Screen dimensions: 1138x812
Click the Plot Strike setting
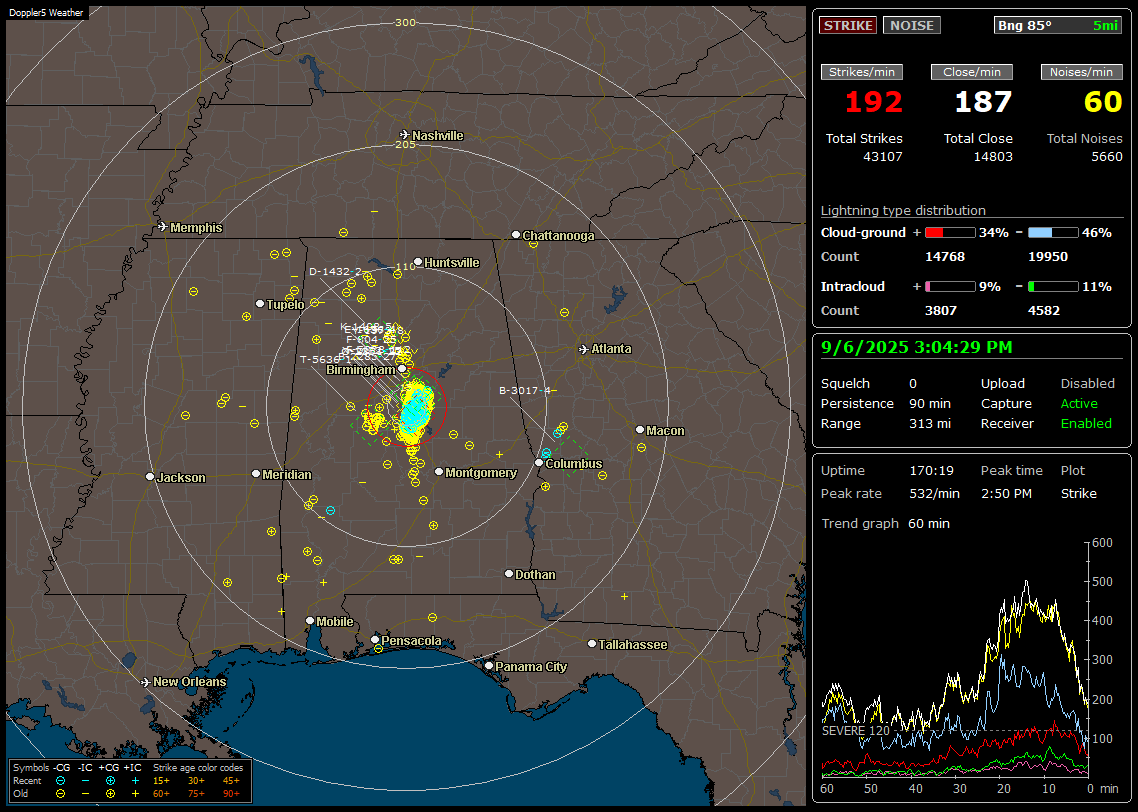coord(1078,493)
